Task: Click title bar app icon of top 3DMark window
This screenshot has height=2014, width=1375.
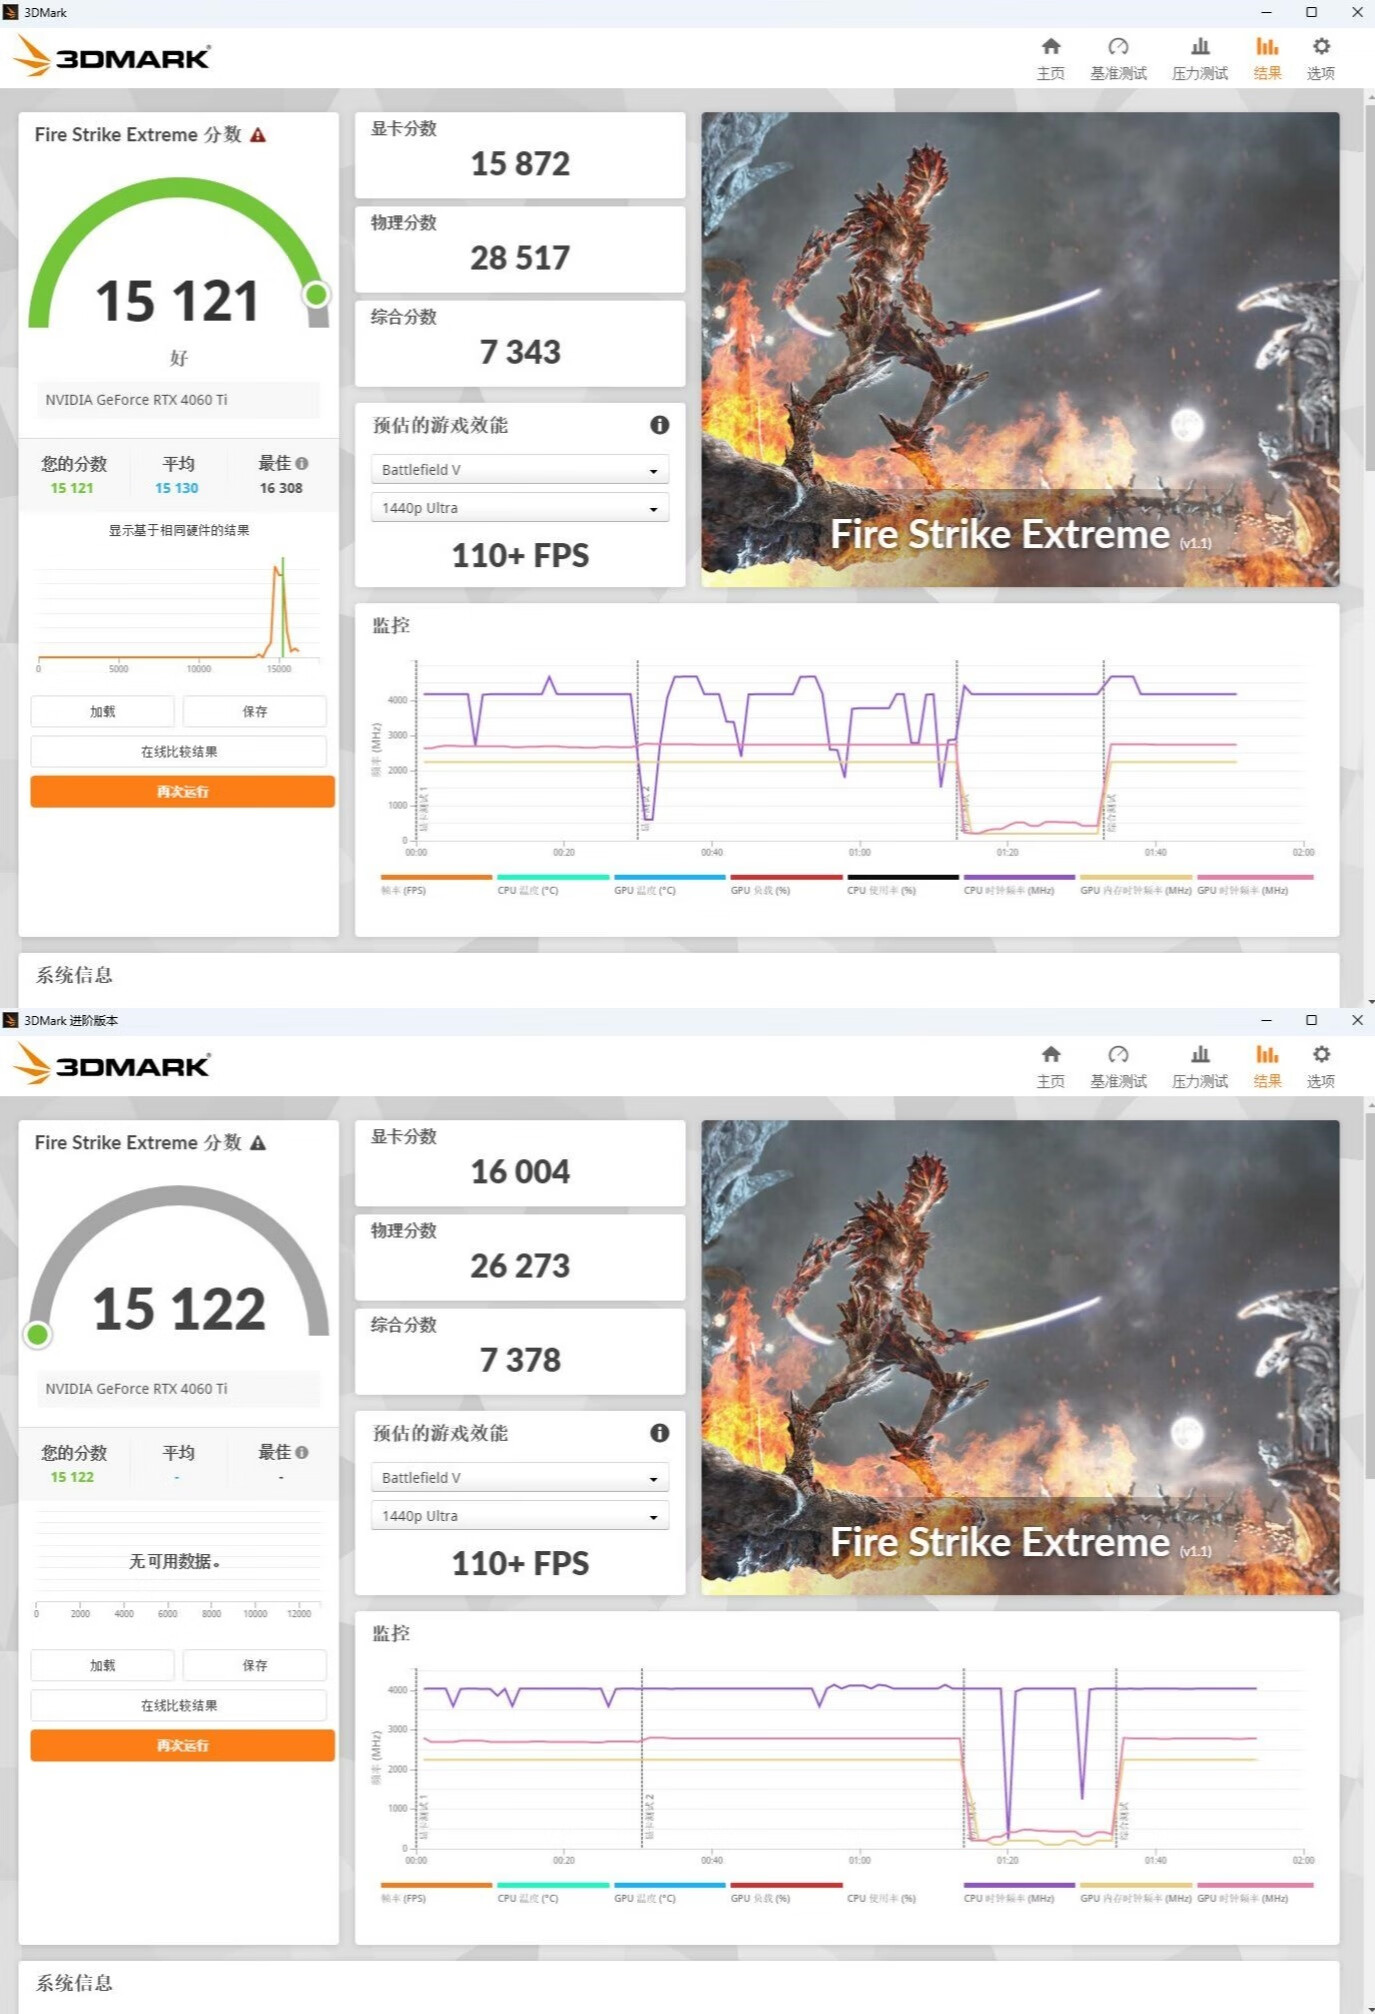Action: (x=11, y=12)
